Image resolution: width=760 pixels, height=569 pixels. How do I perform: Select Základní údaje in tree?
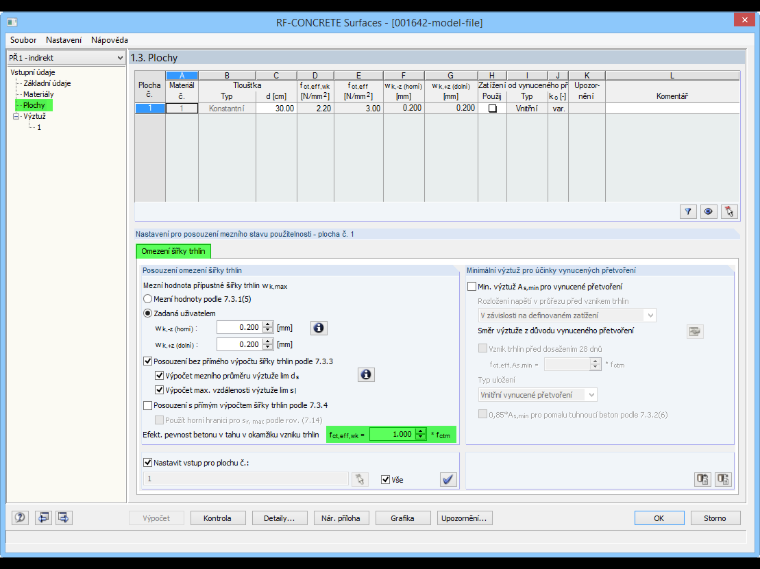pos(47,83)
